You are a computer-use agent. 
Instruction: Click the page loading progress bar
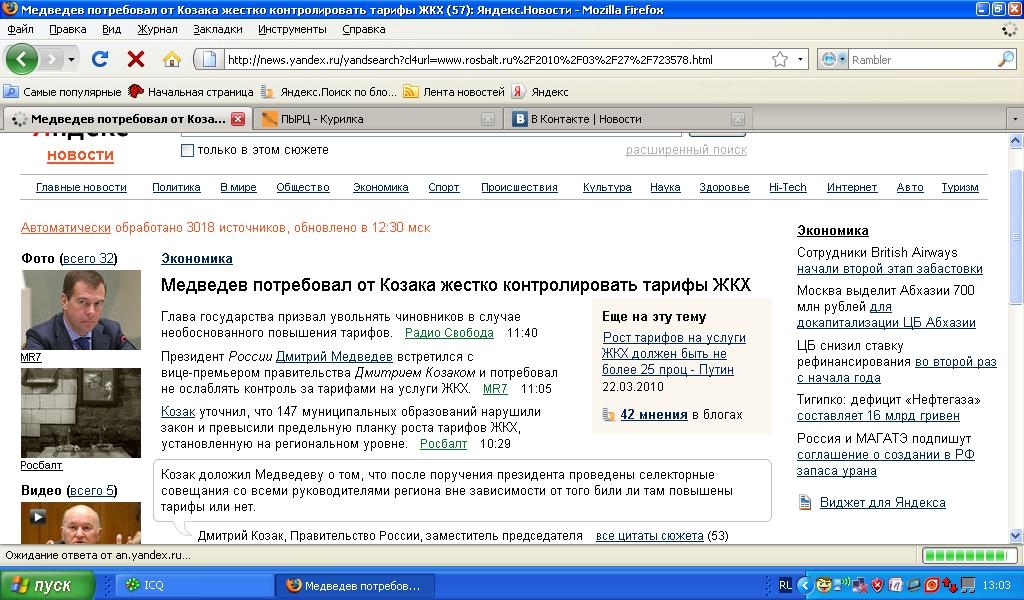[968, 556]
